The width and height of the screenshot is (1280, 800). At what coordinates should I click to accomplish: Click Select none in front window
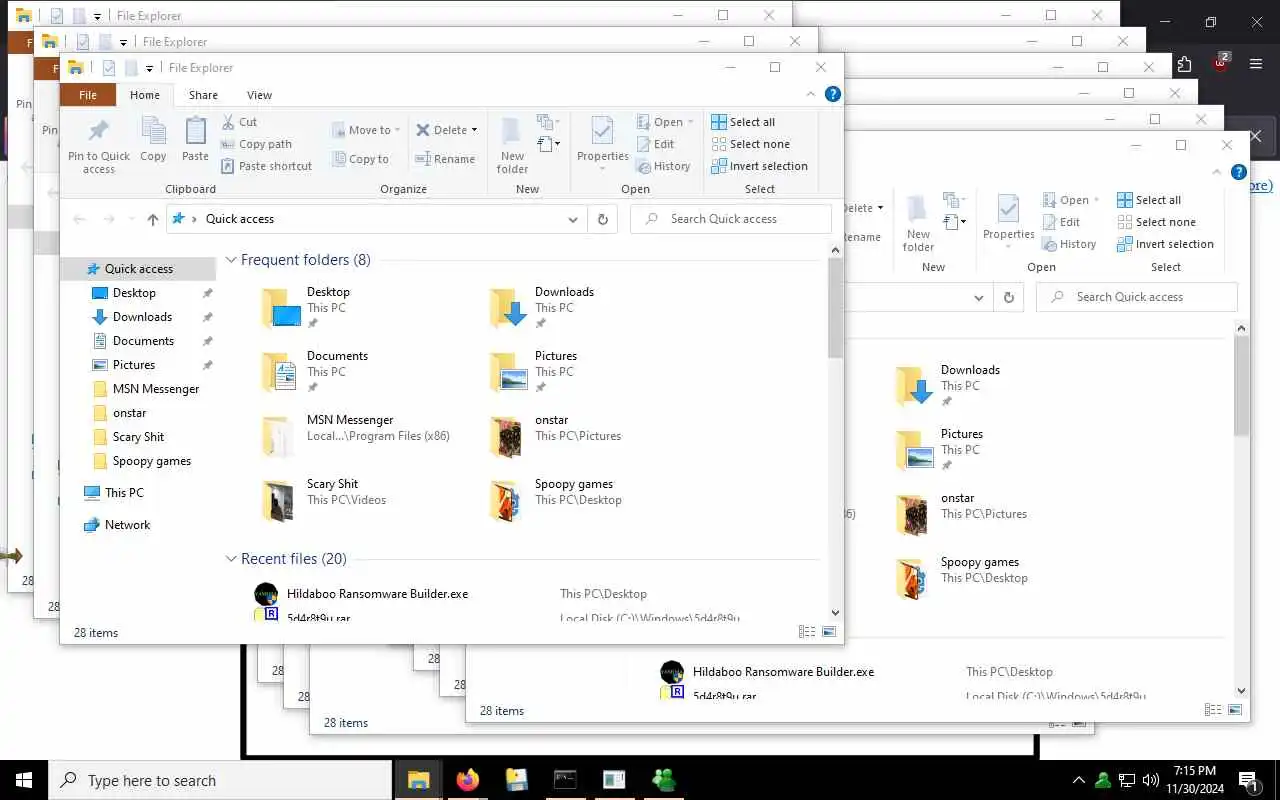750,144
